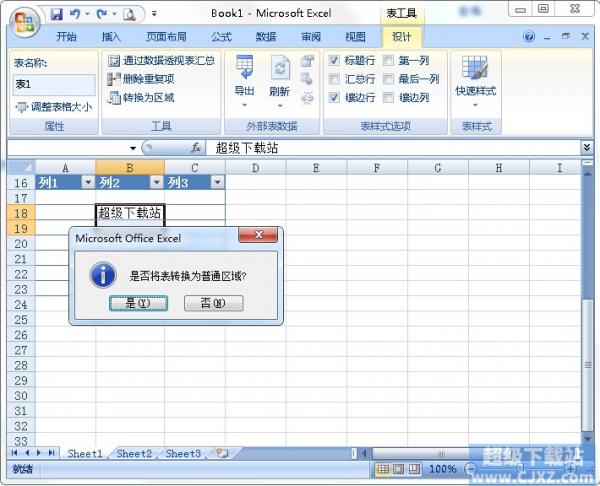Click No (否) in the dialog
The width and height of the screenshot is (600, 486).
[x=213, y=303]
